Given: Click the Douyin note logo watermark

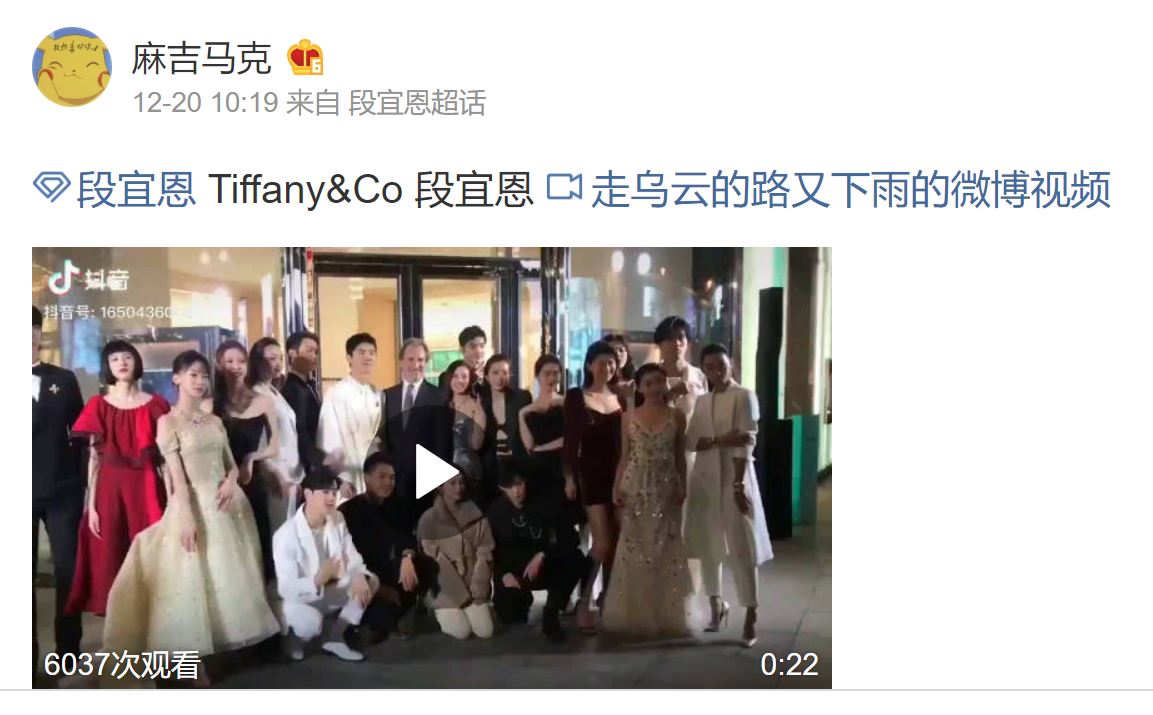Looking at the screenshot, I should (64, 277).
